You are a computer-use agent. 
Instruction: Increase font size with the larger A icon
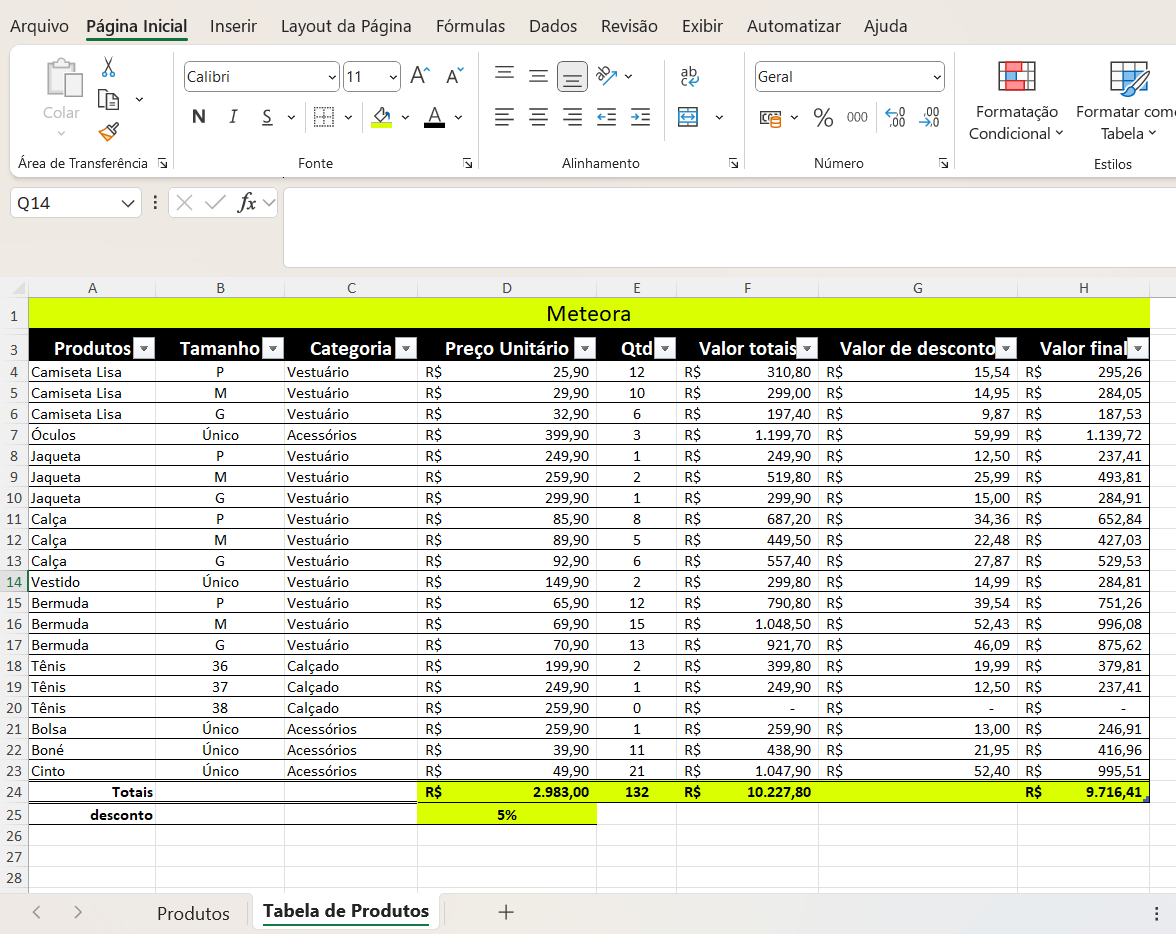pos(420,76)
